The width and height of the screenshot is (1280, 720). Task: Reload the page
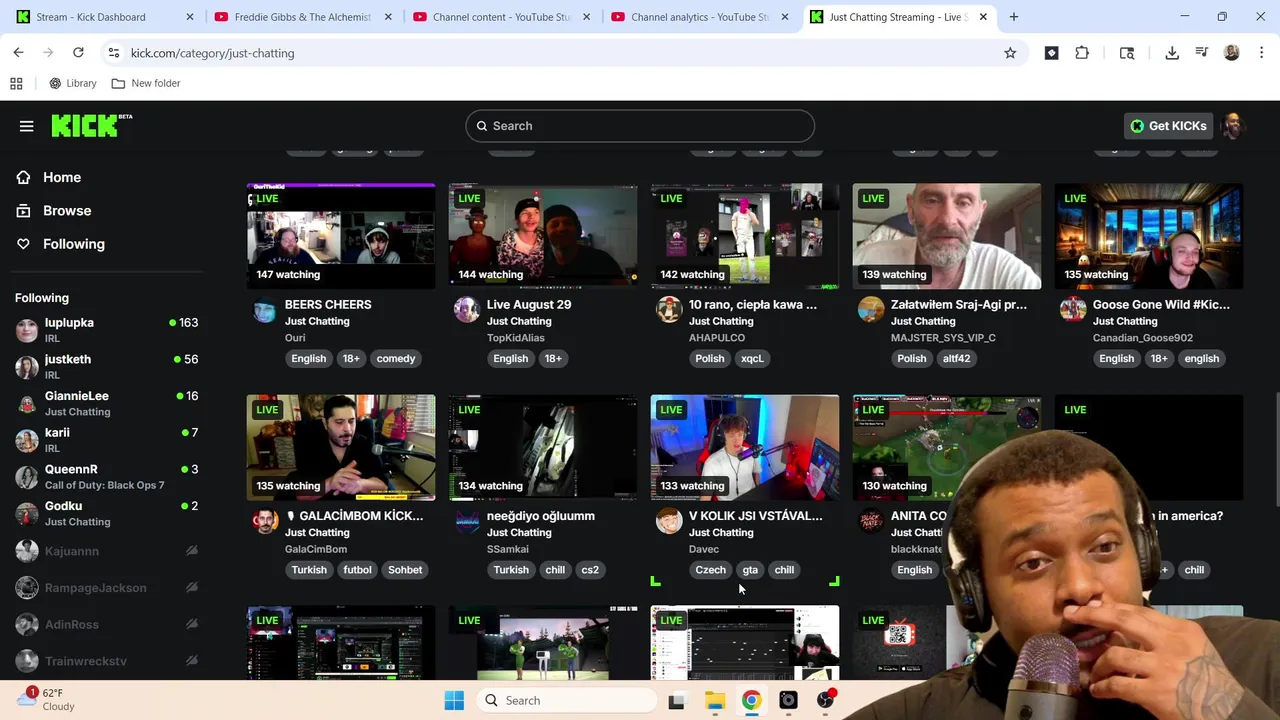[x=78, y=52]
